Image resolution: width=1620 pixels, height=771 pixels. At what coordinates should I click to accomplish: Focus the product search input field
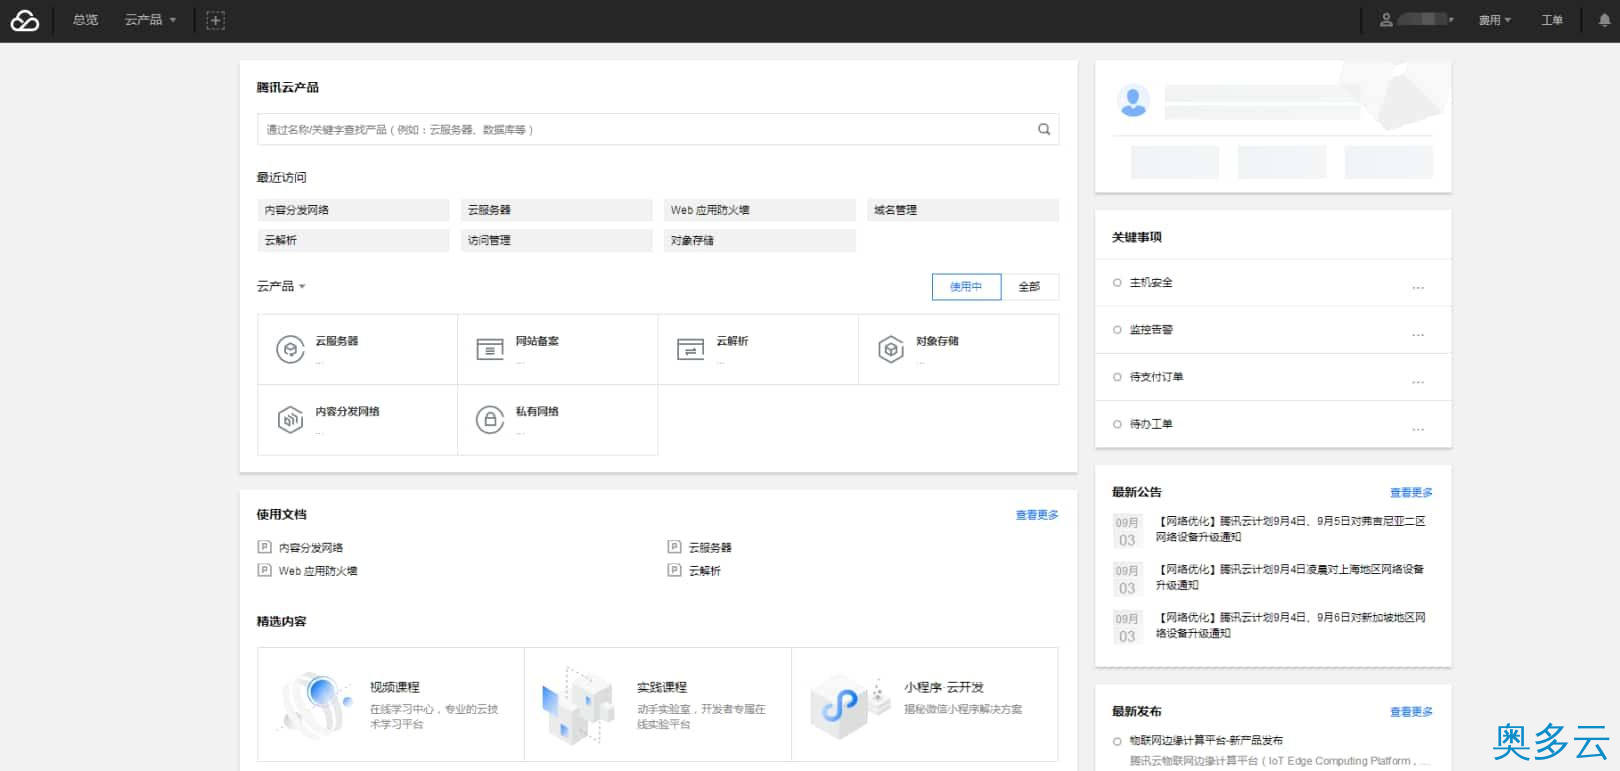click(x=658, y=129)
